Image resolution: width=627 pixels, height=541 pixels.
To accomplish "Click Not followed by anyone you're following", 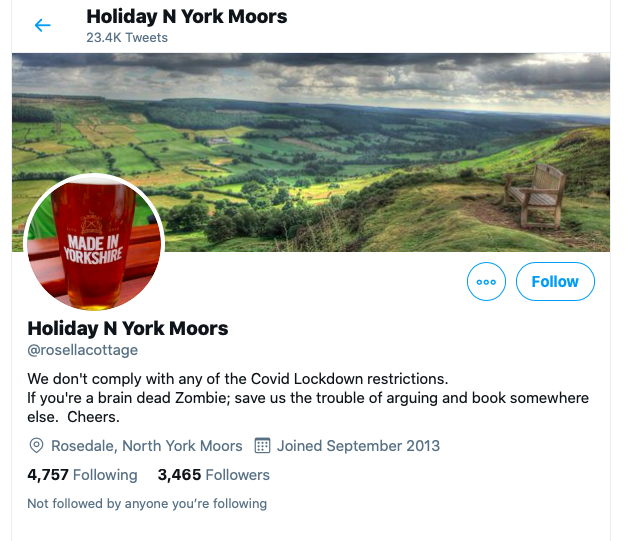I will pyautogui.click(x=147, y=503).
